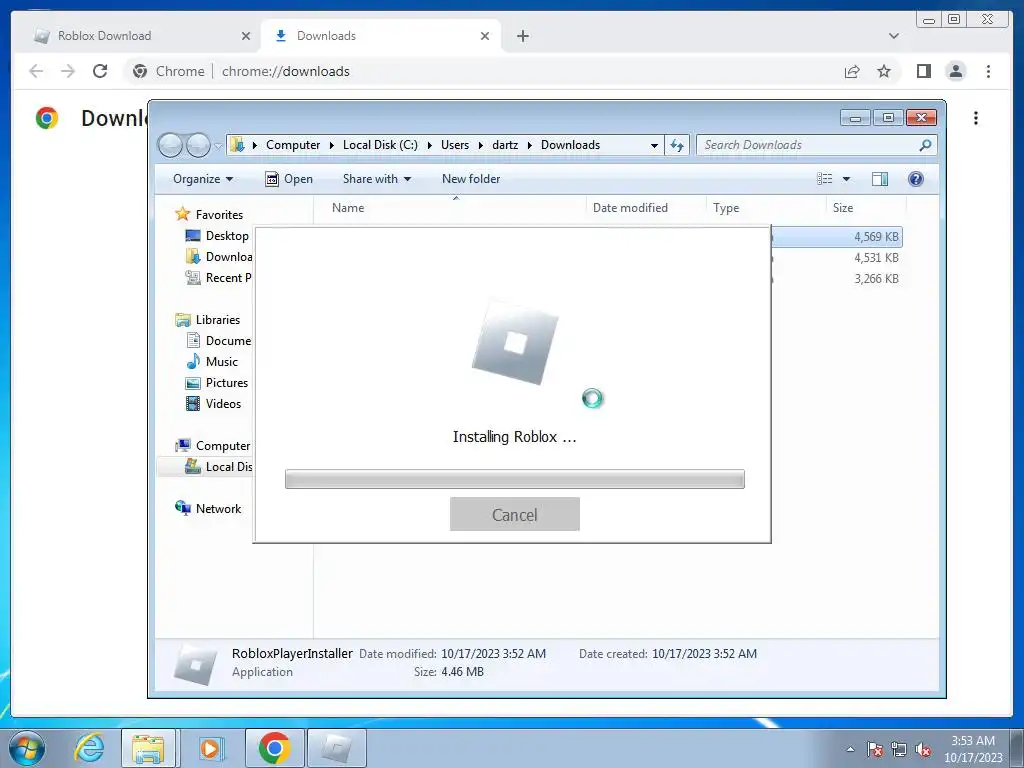The width and height of the screenshot is (1024, 768).
Task: Open Chrome three-dot main menu
Action: pyautogui.click(x=988, y=71)
